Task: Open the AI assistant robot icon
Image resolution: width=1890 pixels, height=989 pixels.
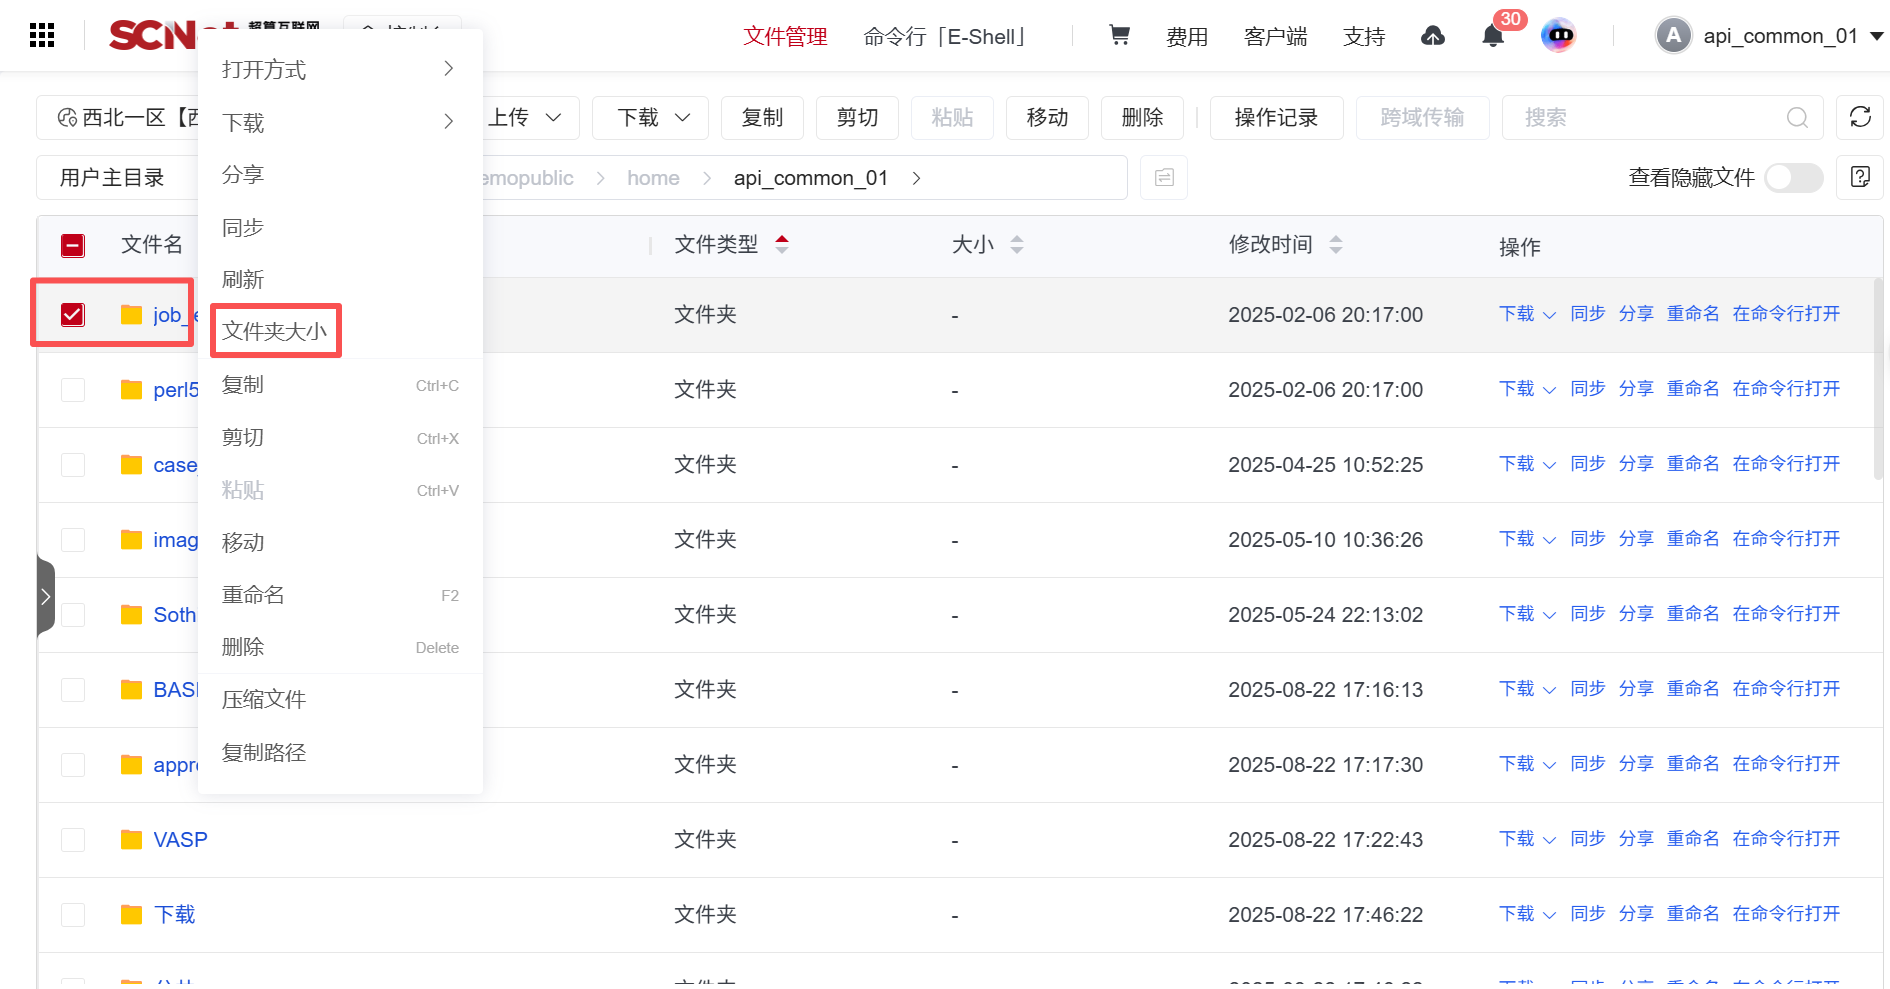Action: tap(1558, 36)
